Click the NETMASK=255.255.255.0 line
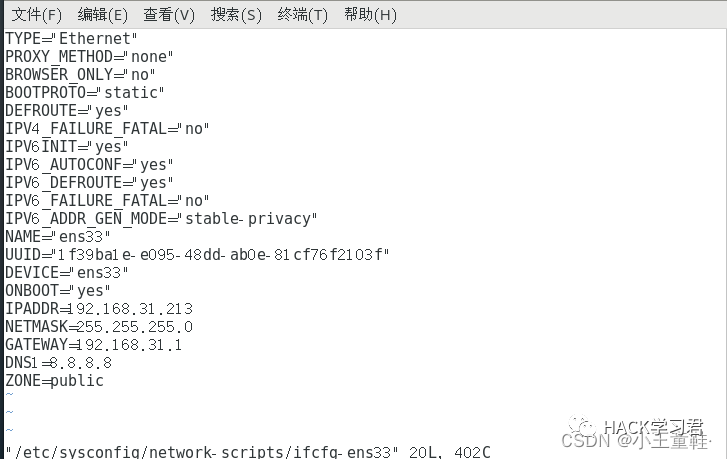 point(99,327)
